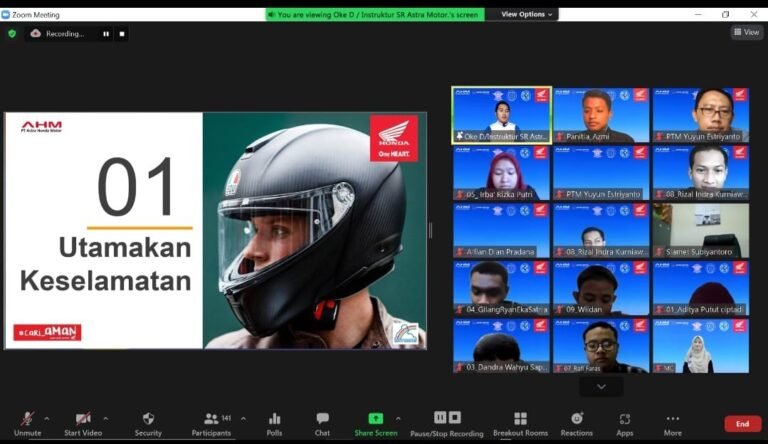The image size is (768, 444).
Task: Select Alfian Dian Pradana video tile
Action: [x=502, y=230]
